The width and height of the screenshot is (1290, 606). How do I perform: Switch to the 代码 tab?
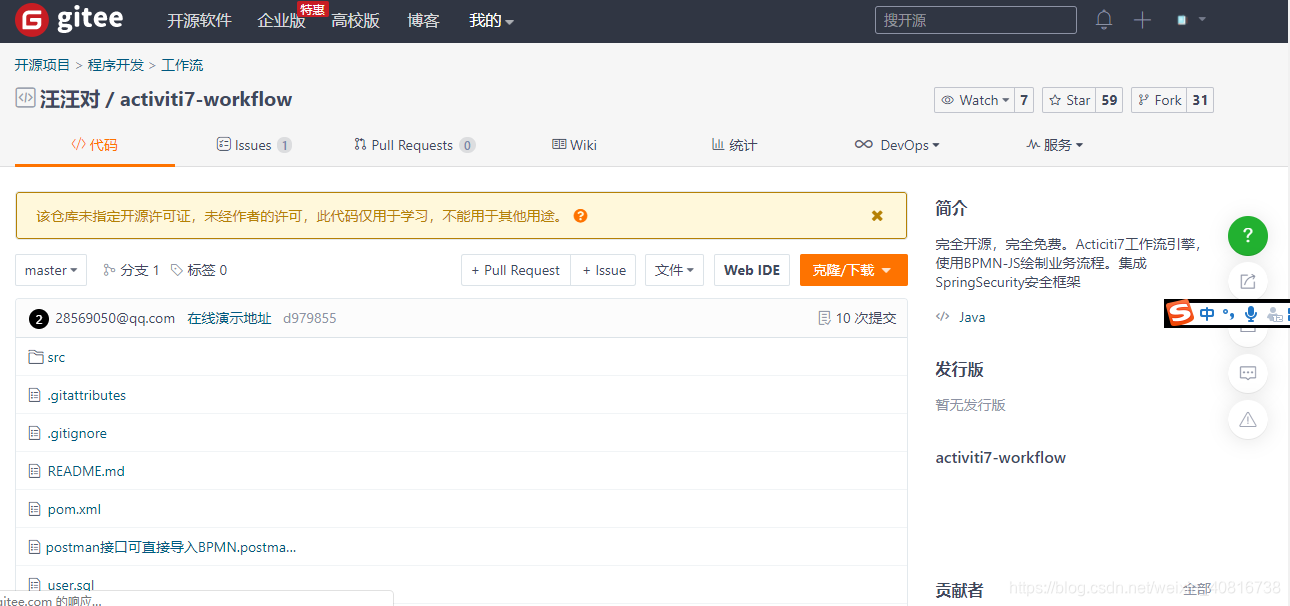pos(95,145)
